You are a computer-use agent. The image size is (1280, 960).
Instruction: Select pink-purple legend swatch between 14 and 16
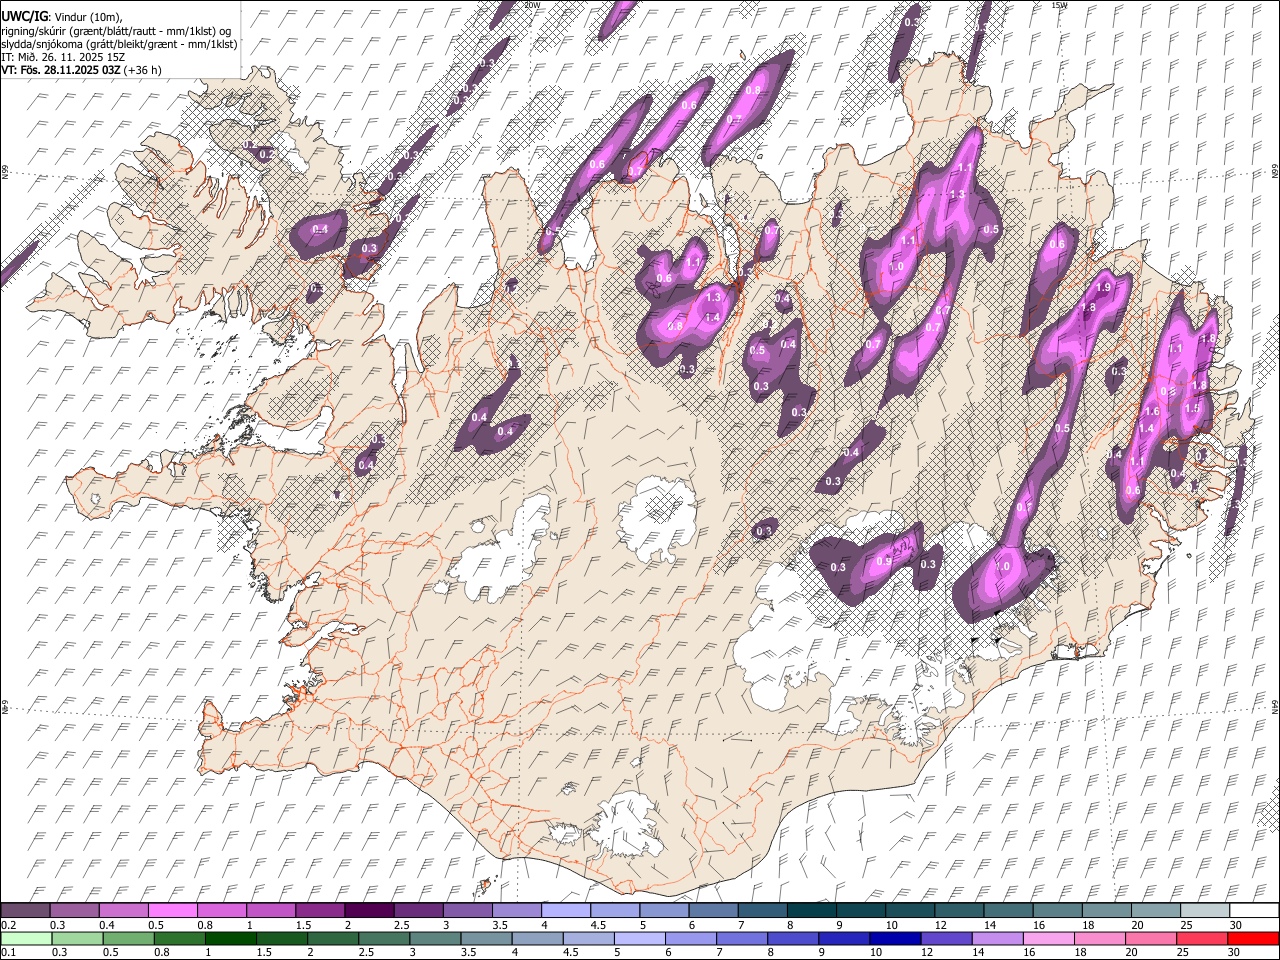[x=1007, y=910]
